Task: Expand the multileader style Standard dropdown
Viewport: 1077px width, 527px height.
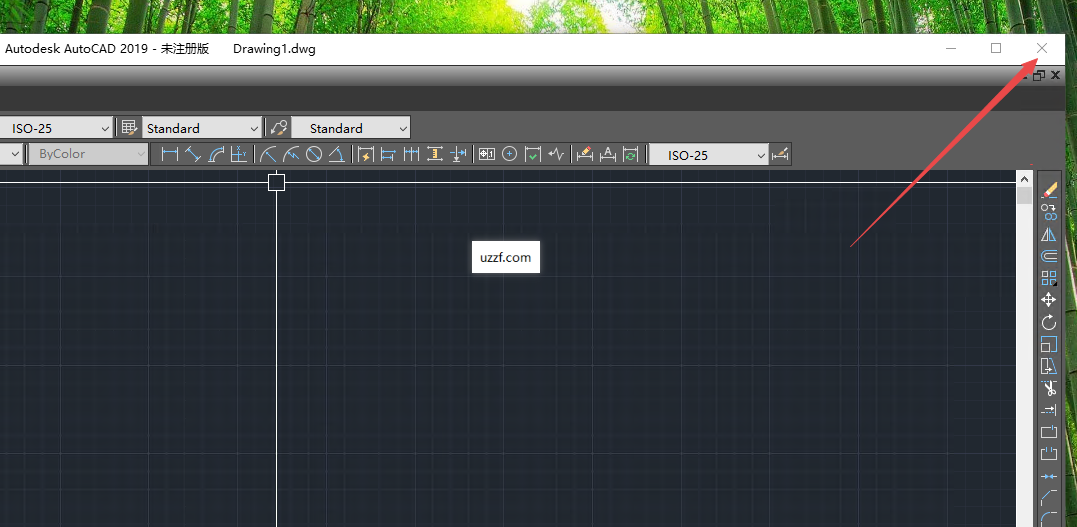Action: click(x=402, y=128)
